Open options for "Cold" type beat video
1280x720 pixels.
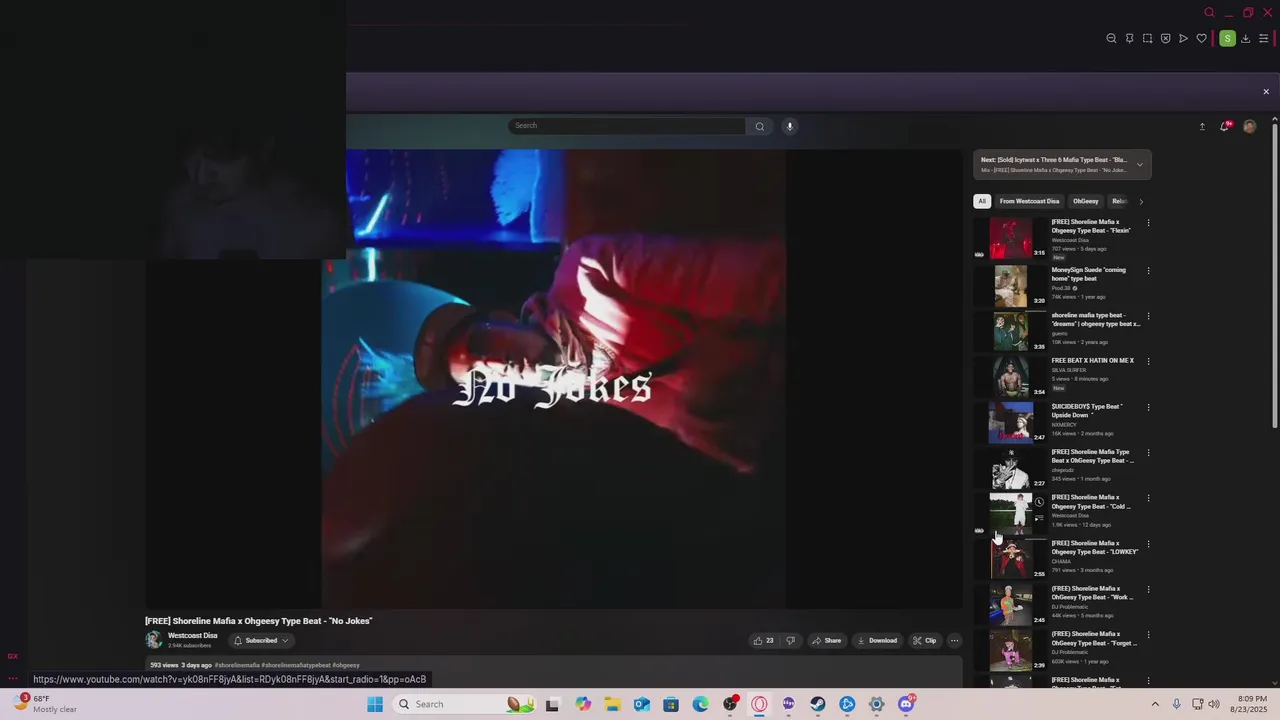[x=1148, y=498]
